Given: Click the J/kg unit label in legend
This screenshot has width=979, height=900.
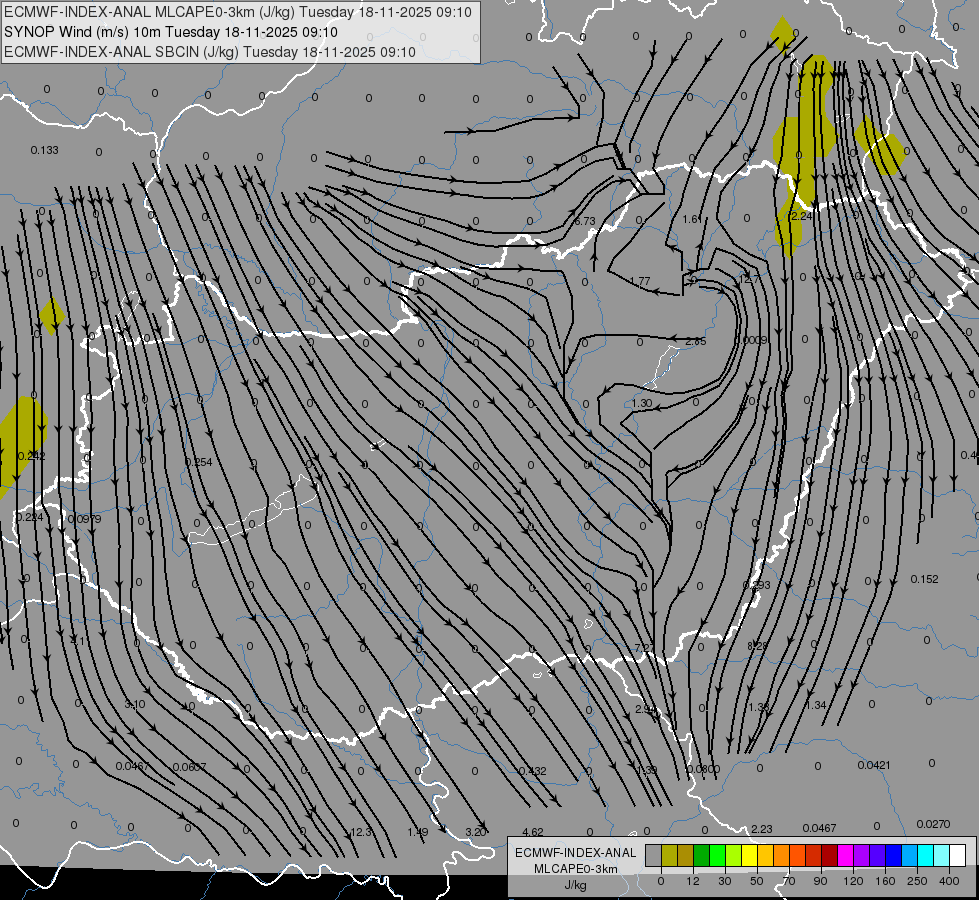Looking at the screenshot, I should pos(576,885).
